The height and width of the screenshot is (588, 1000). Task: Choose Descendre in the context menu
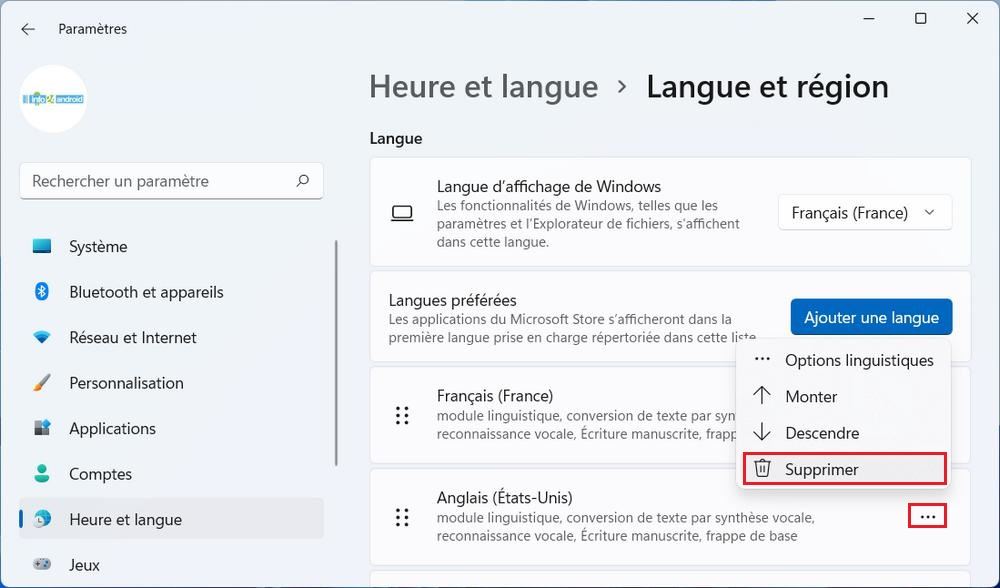tap(821, 433)
